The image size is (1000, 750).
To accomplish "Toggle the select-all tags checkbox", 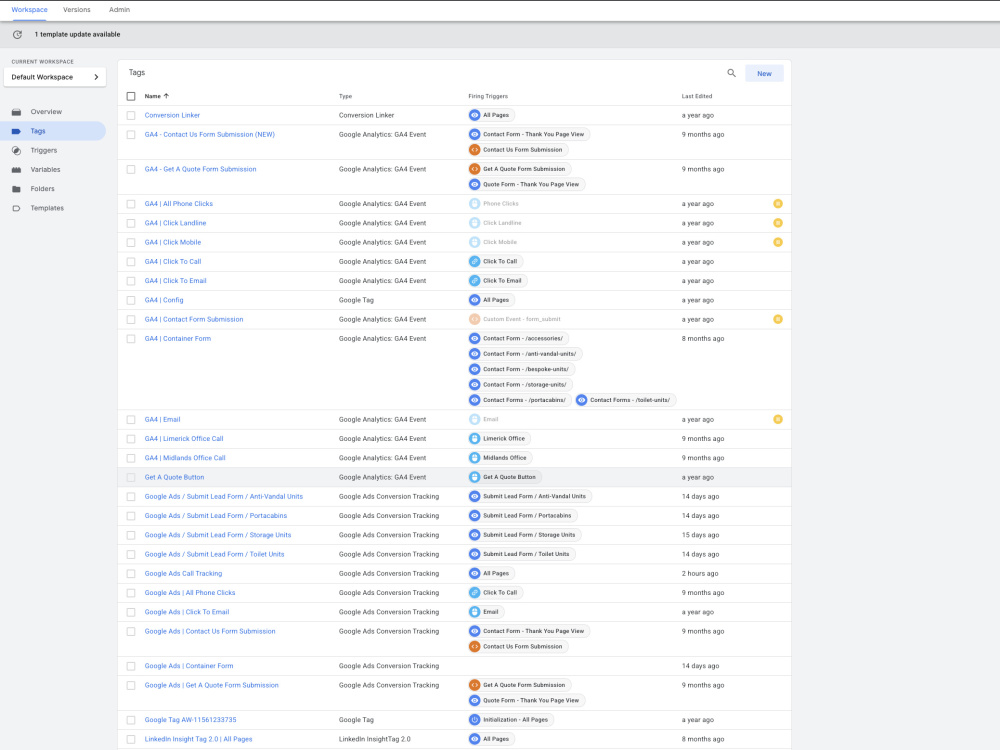I will 131,96.
